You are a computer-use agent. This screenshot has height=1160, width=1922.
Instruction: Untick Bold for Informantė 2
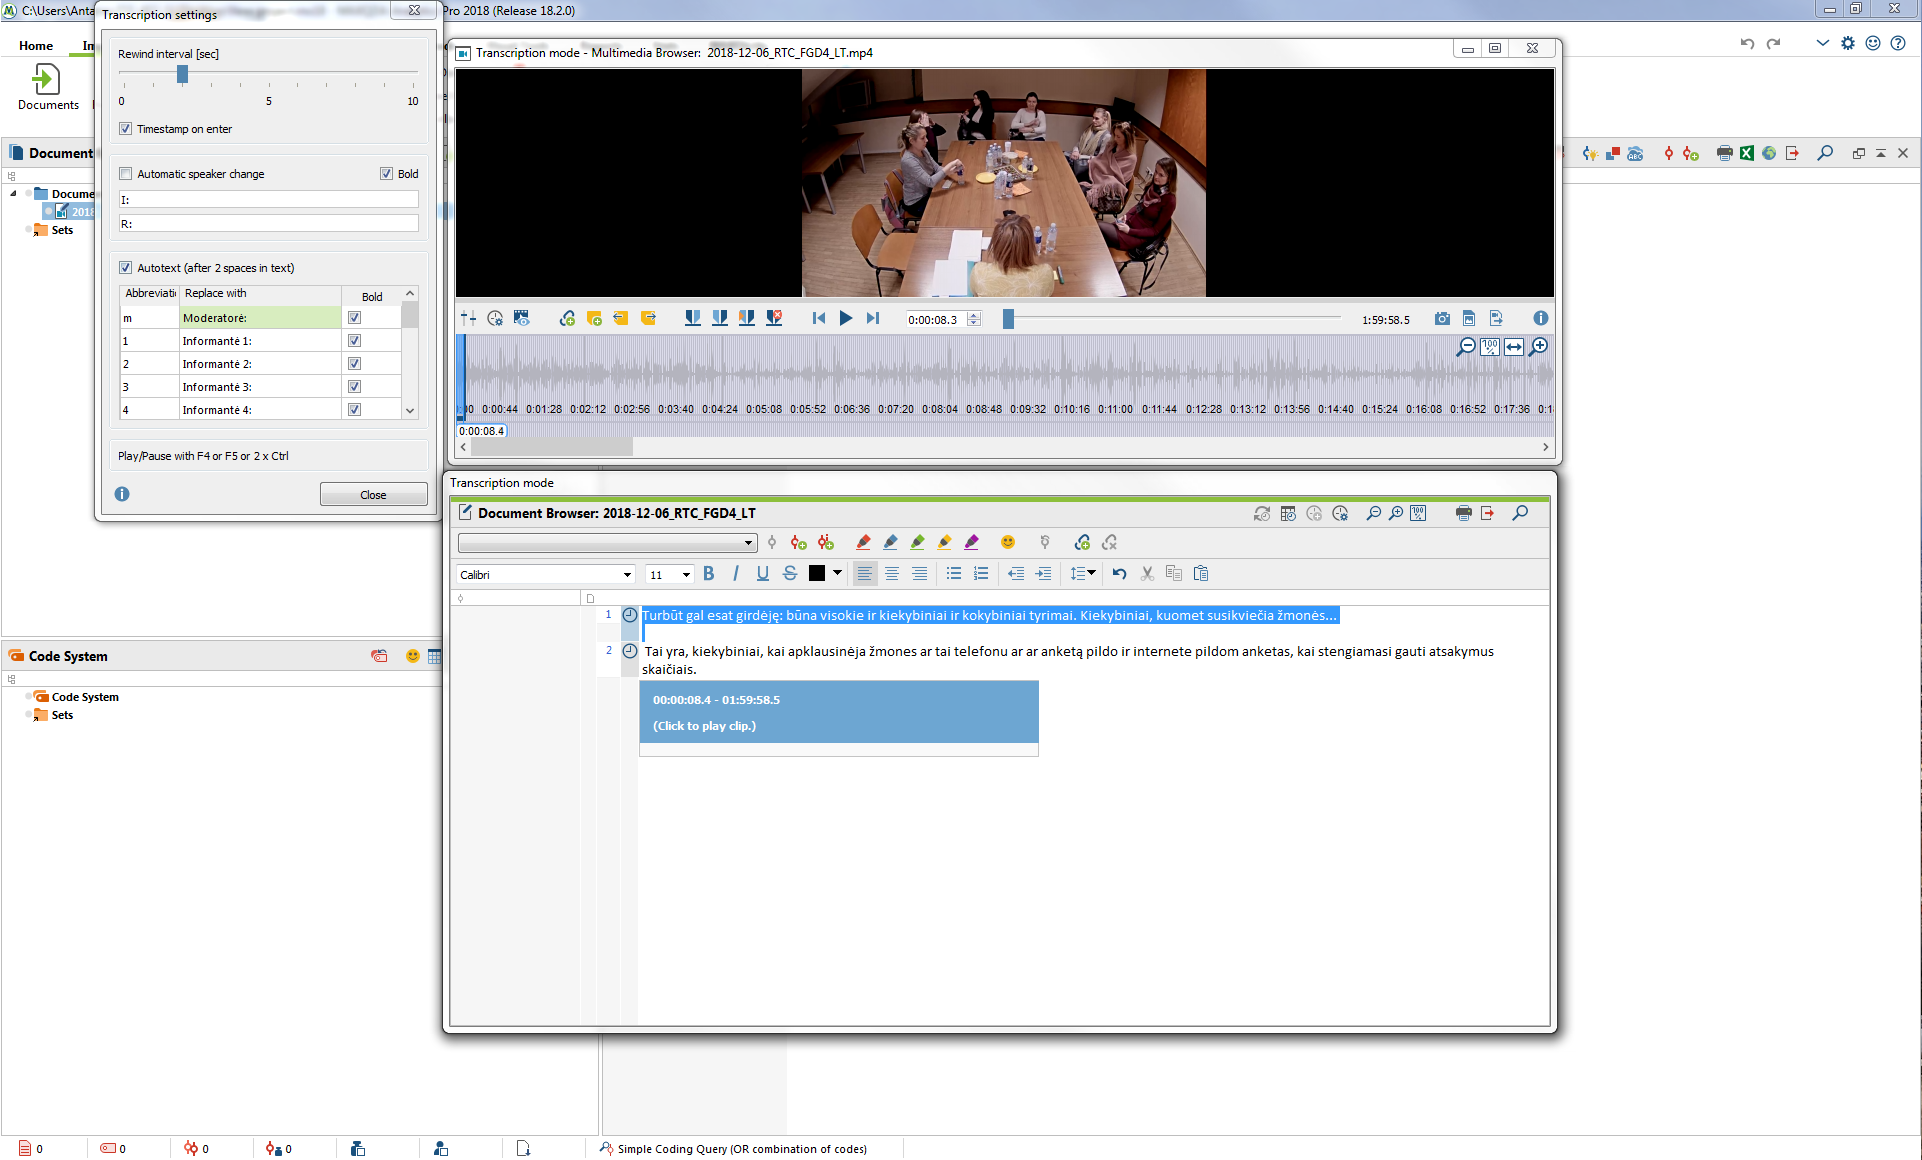[x=354, y=364]
